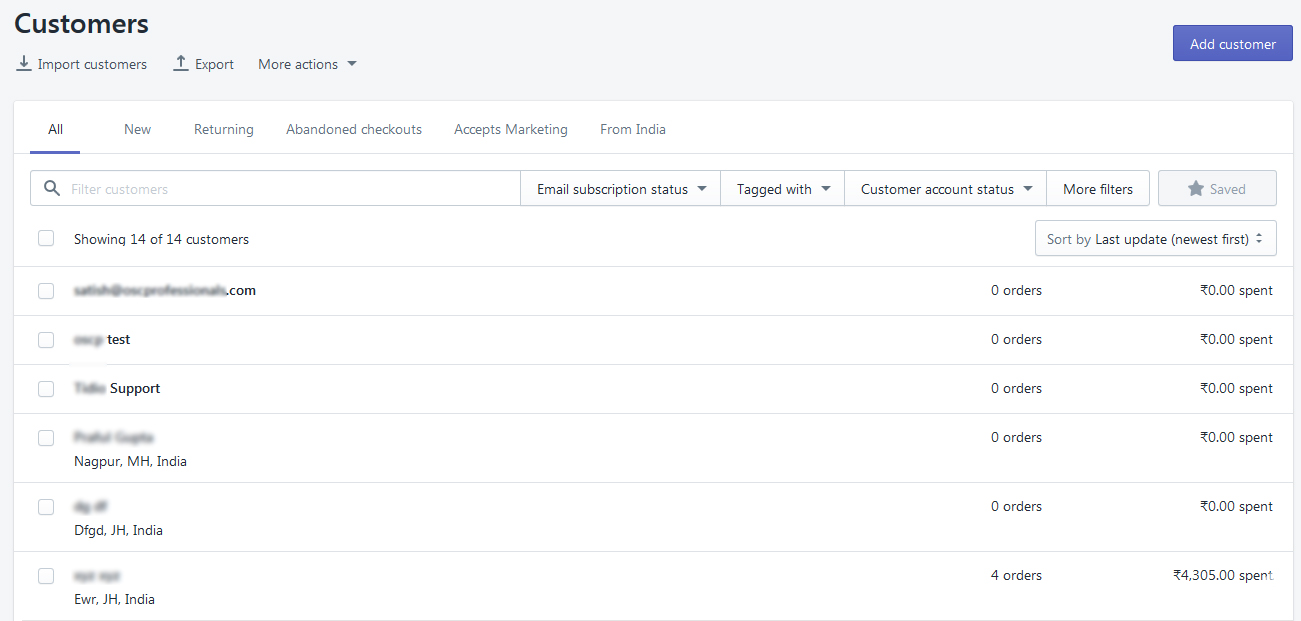Click the Export button
Screen dimensions: 1301x621
coord(204,64)
